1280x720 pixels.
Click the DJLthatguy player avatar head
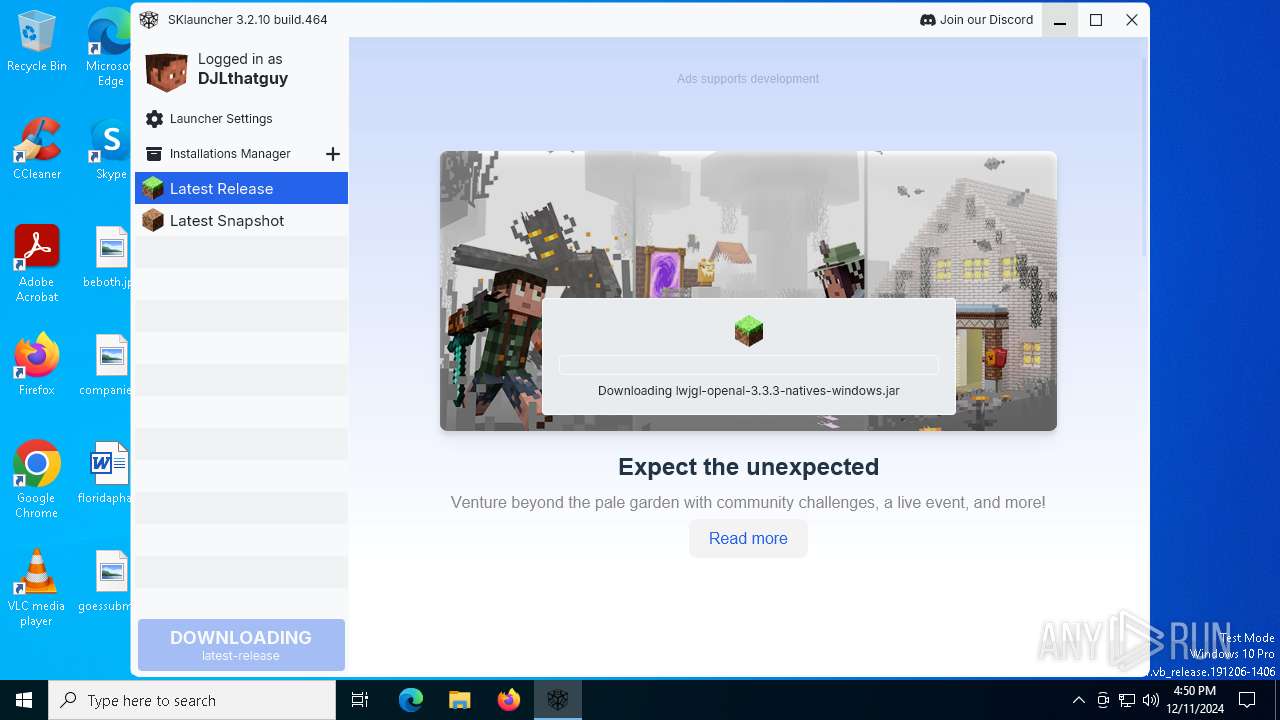166,72
